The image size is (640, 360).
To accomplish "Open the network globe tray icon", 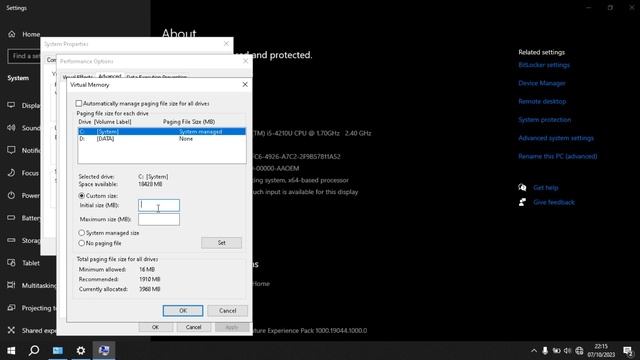I will coord(579,351).
